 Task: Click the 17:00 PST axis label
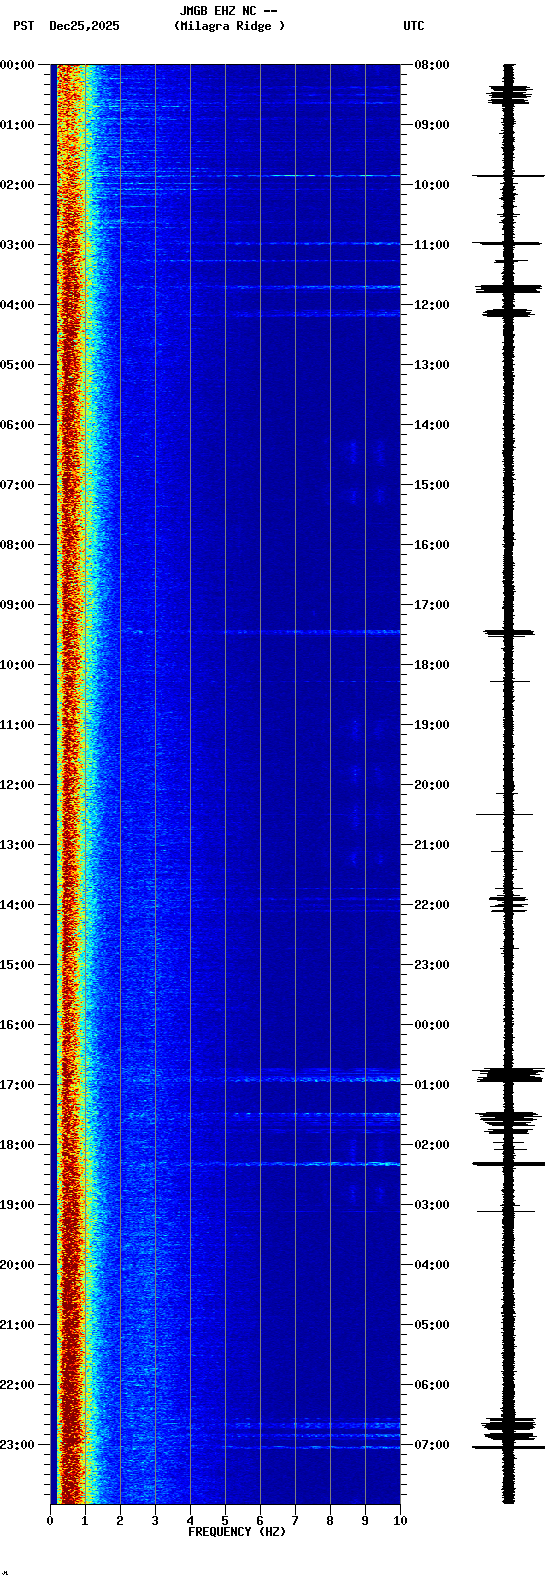click(x=18, y=1085)
